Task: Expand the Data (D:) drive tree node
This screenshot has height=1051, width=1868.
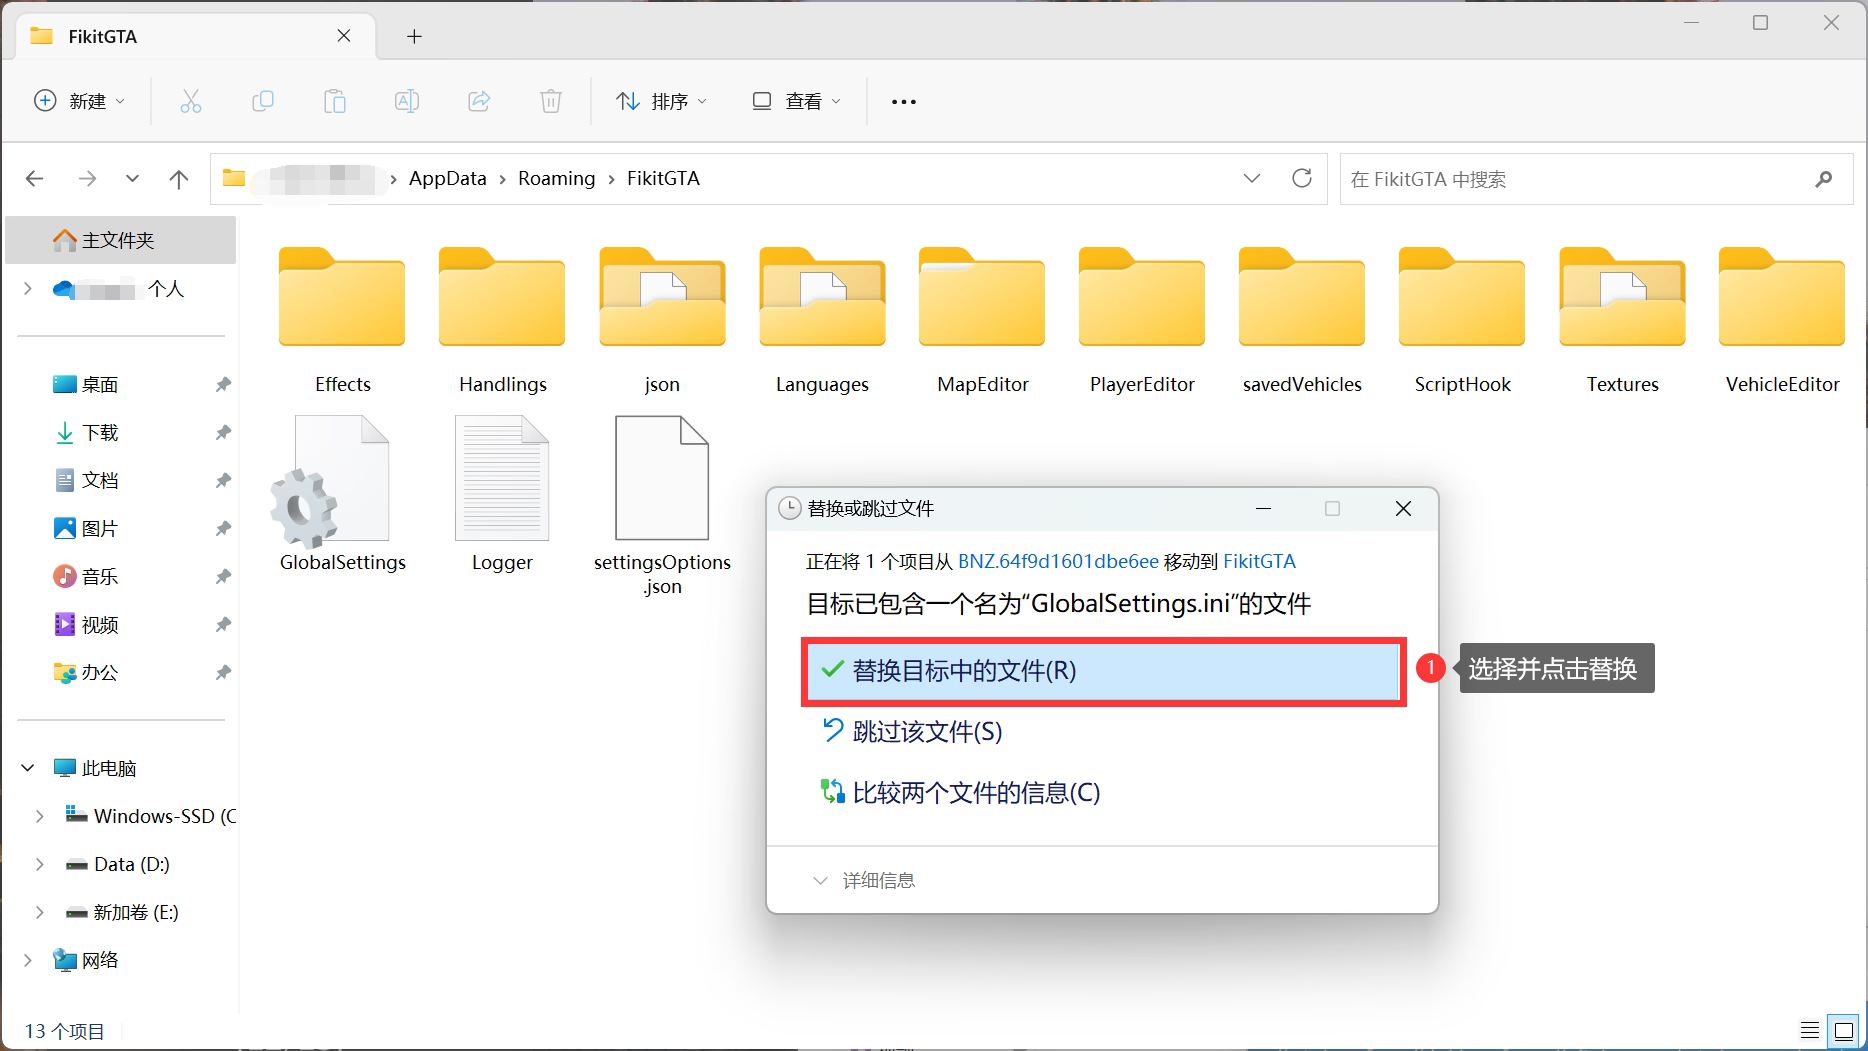Action: pyautogui.click(x=39, y=864)
